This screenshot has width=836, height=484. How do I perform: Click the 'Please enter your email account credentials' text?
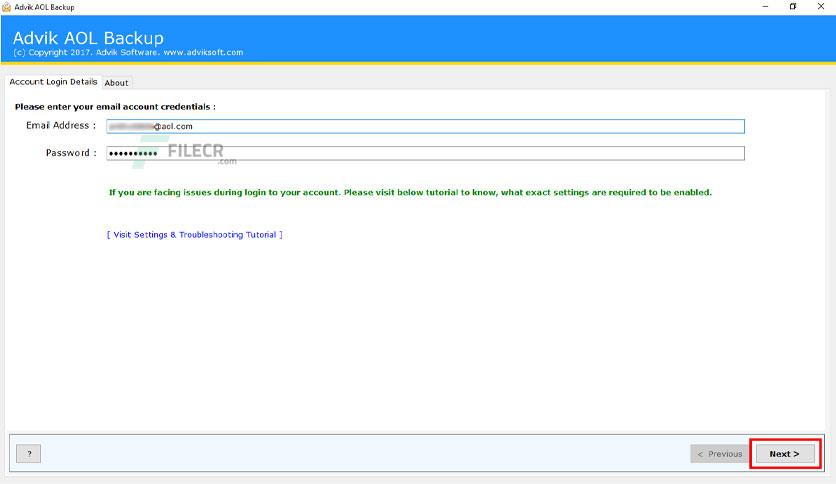click(x=115, y=107)
